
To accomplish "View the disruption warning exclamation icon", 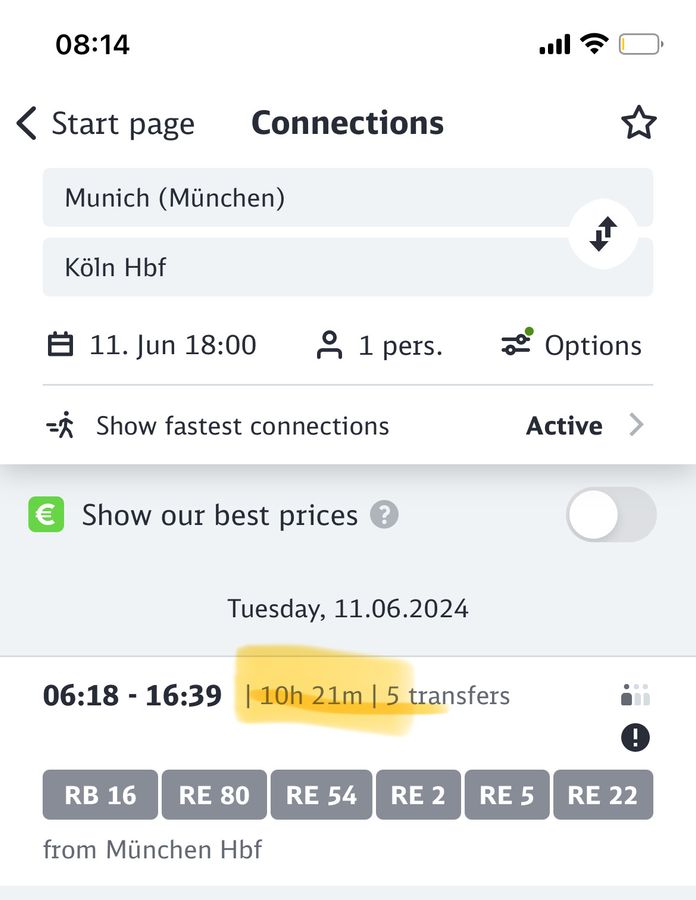I will [x=635, y=737].
